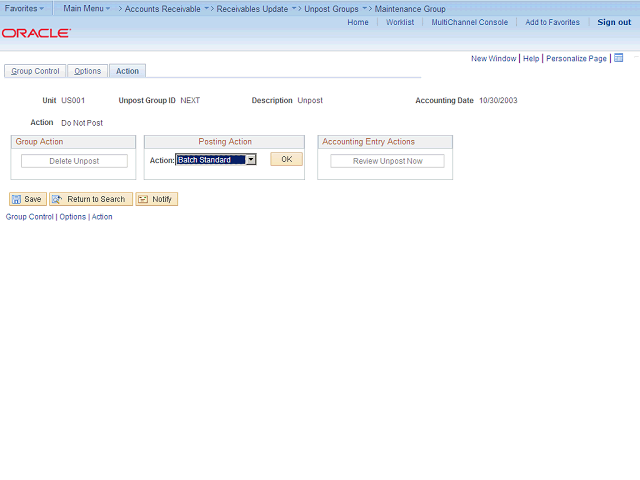Expand arrow next to Unpost Groups breadcrumb
Image resolution: width=640 pixels, height=480 pixels.
pos(364,8)
